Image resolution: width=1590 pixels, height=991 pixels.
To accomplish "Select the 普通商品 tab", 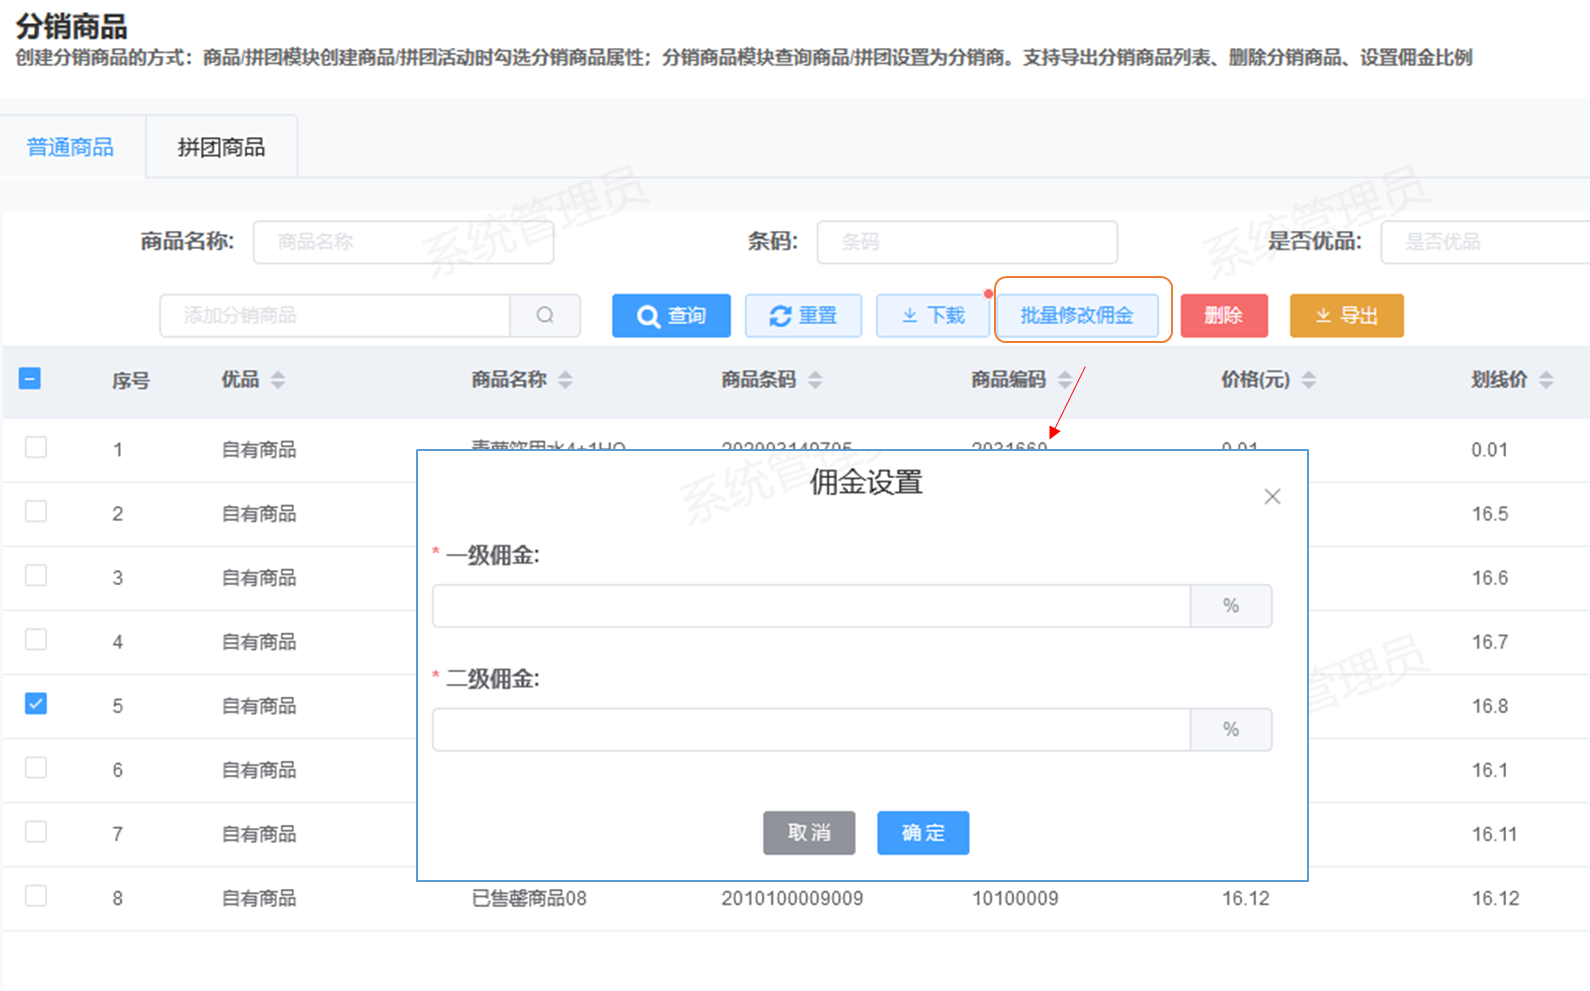I will pyautogui.click(x=70, y=148).
